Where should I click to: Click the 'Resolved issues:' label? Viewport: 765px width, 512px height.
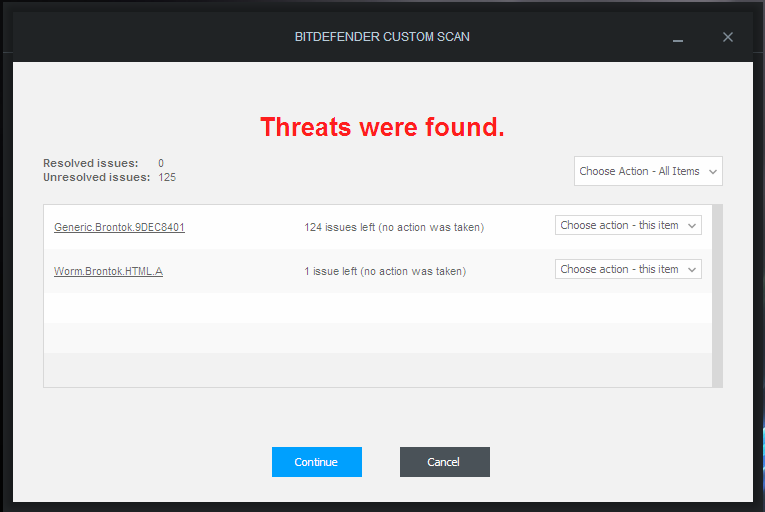click(91, 163)
